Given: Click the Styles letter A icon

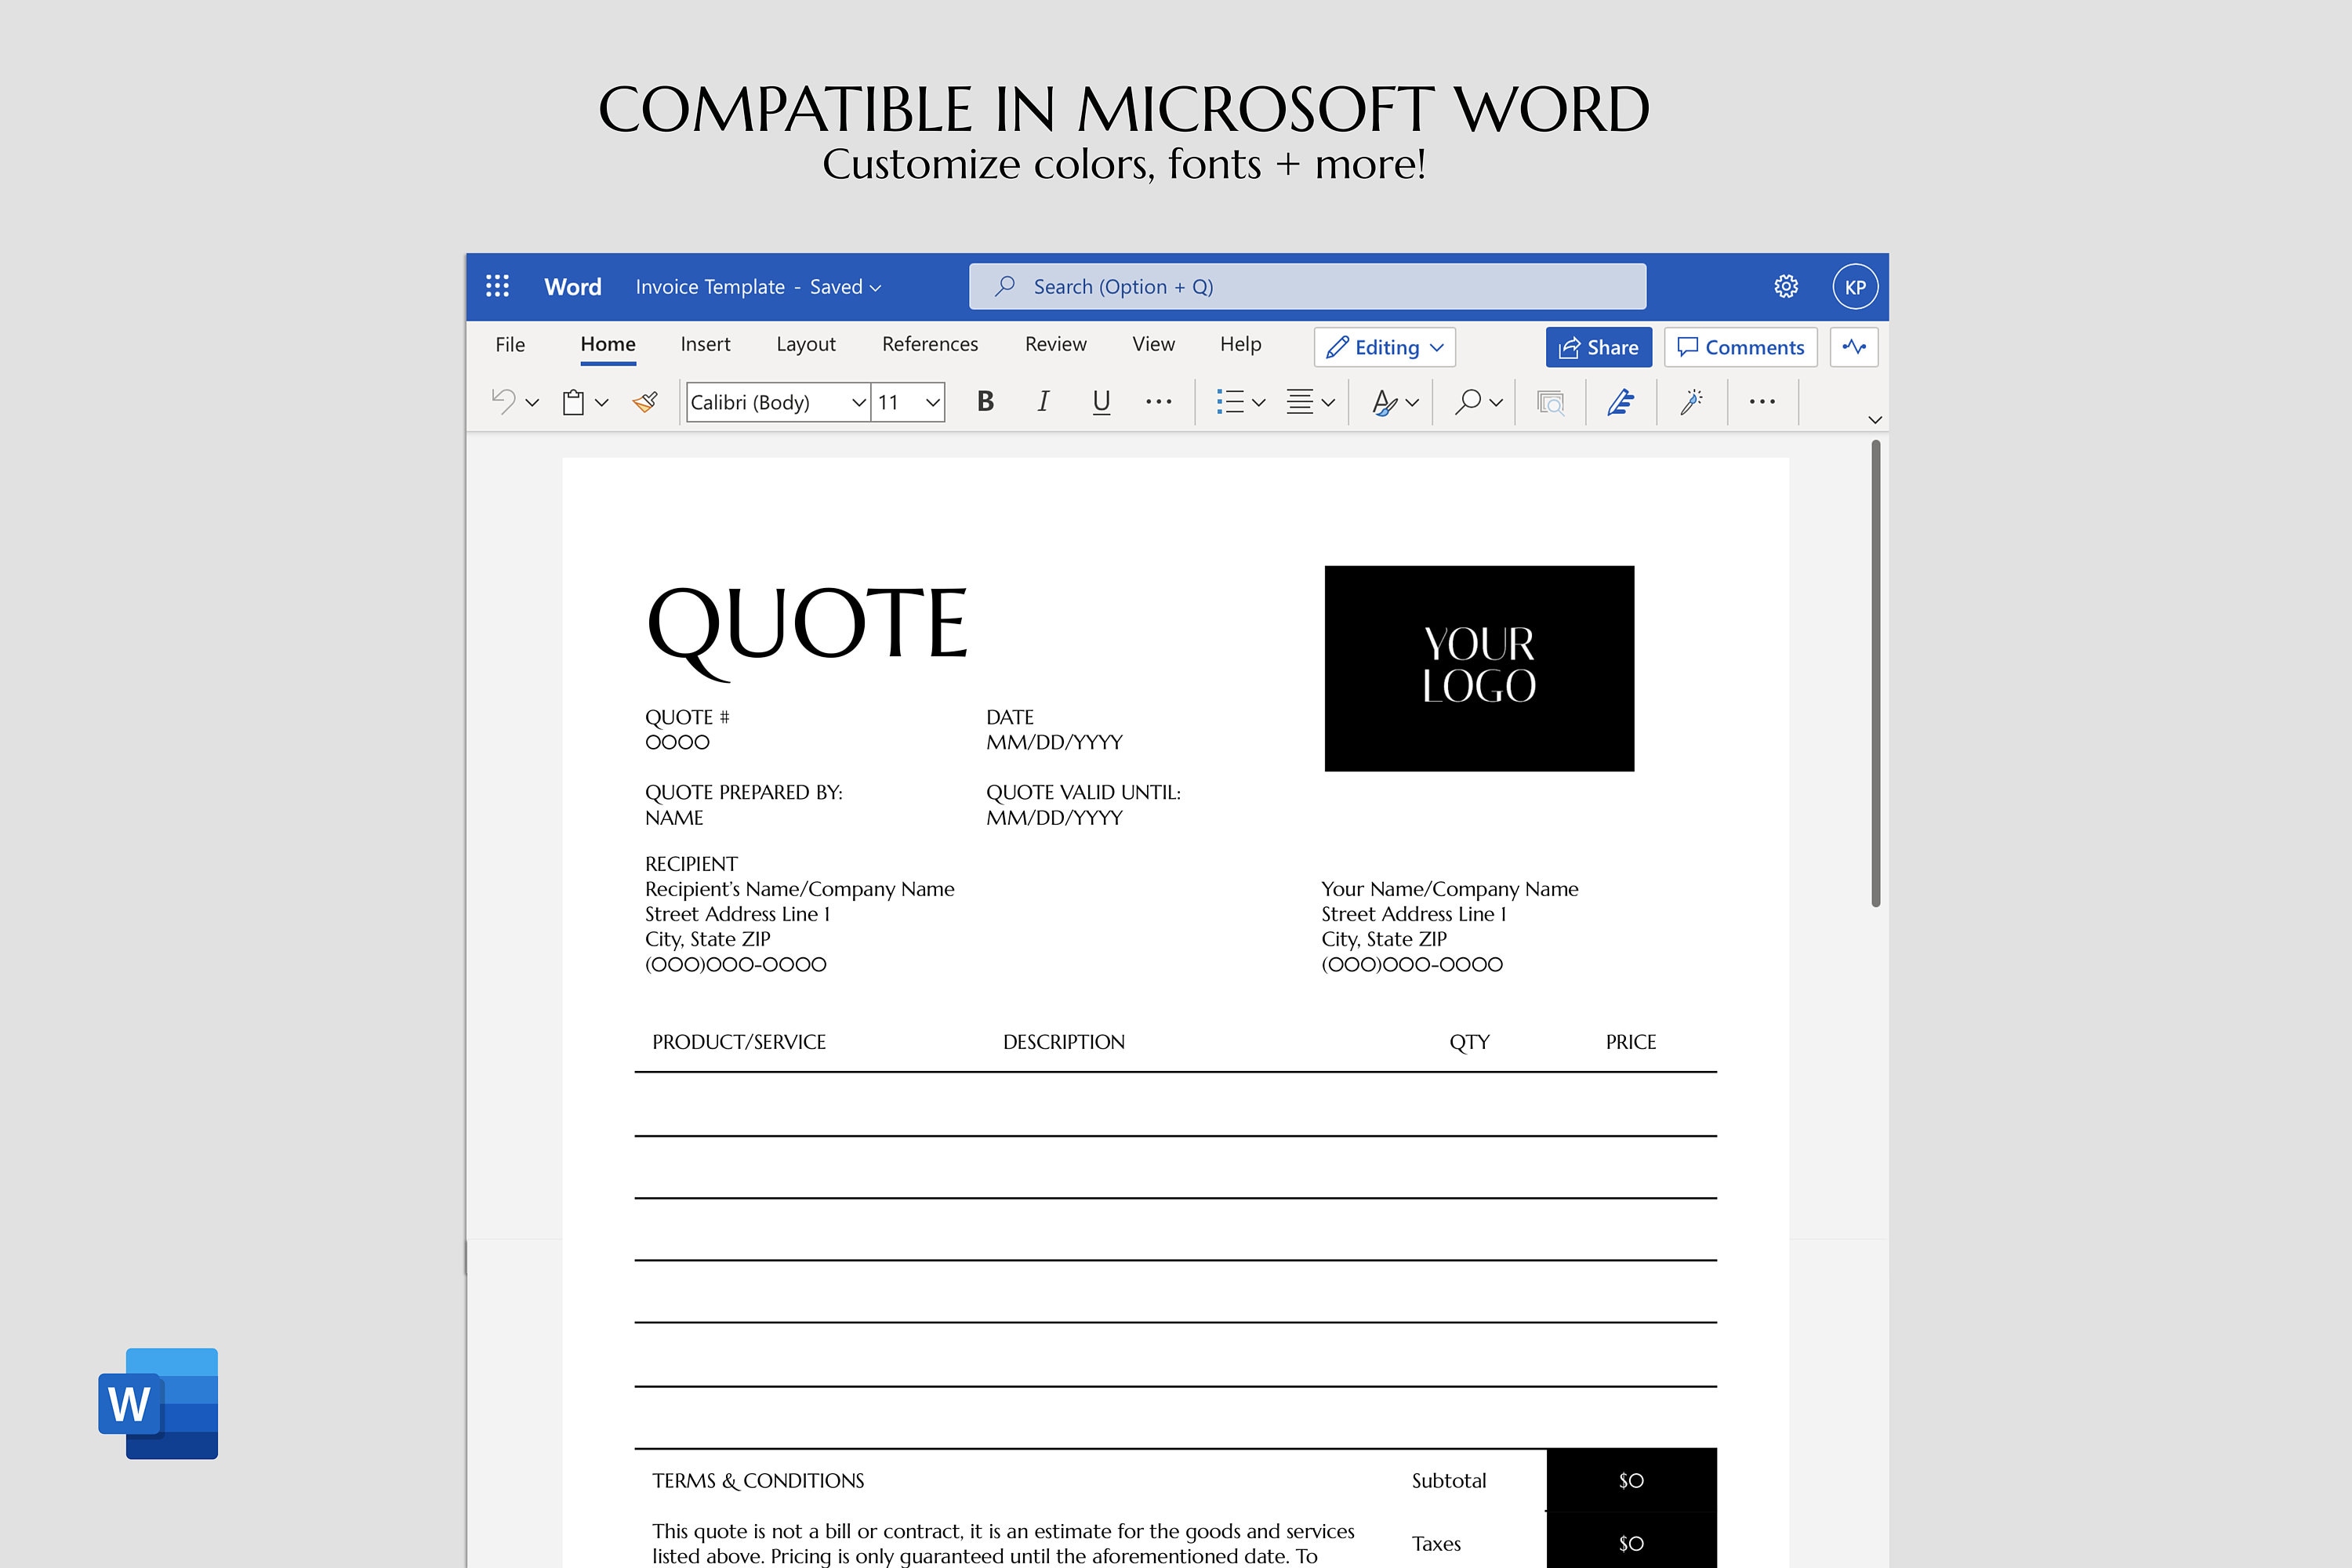Looking at the screenshot, I should (x=1384, y=402).
